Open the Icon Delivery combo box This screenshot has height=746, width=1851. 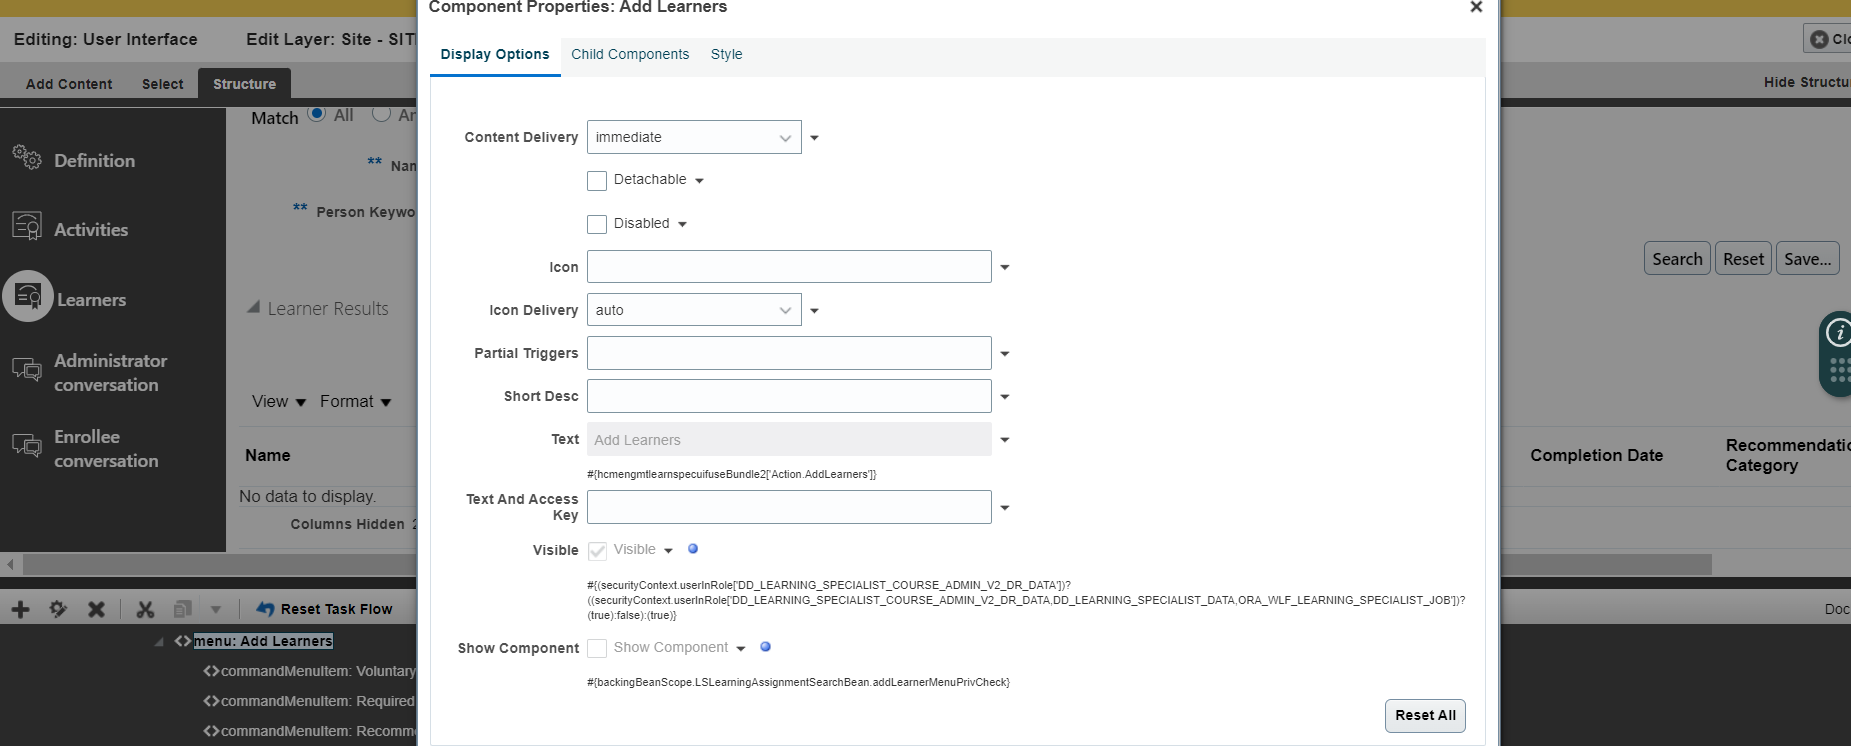[x=694, y=311]
